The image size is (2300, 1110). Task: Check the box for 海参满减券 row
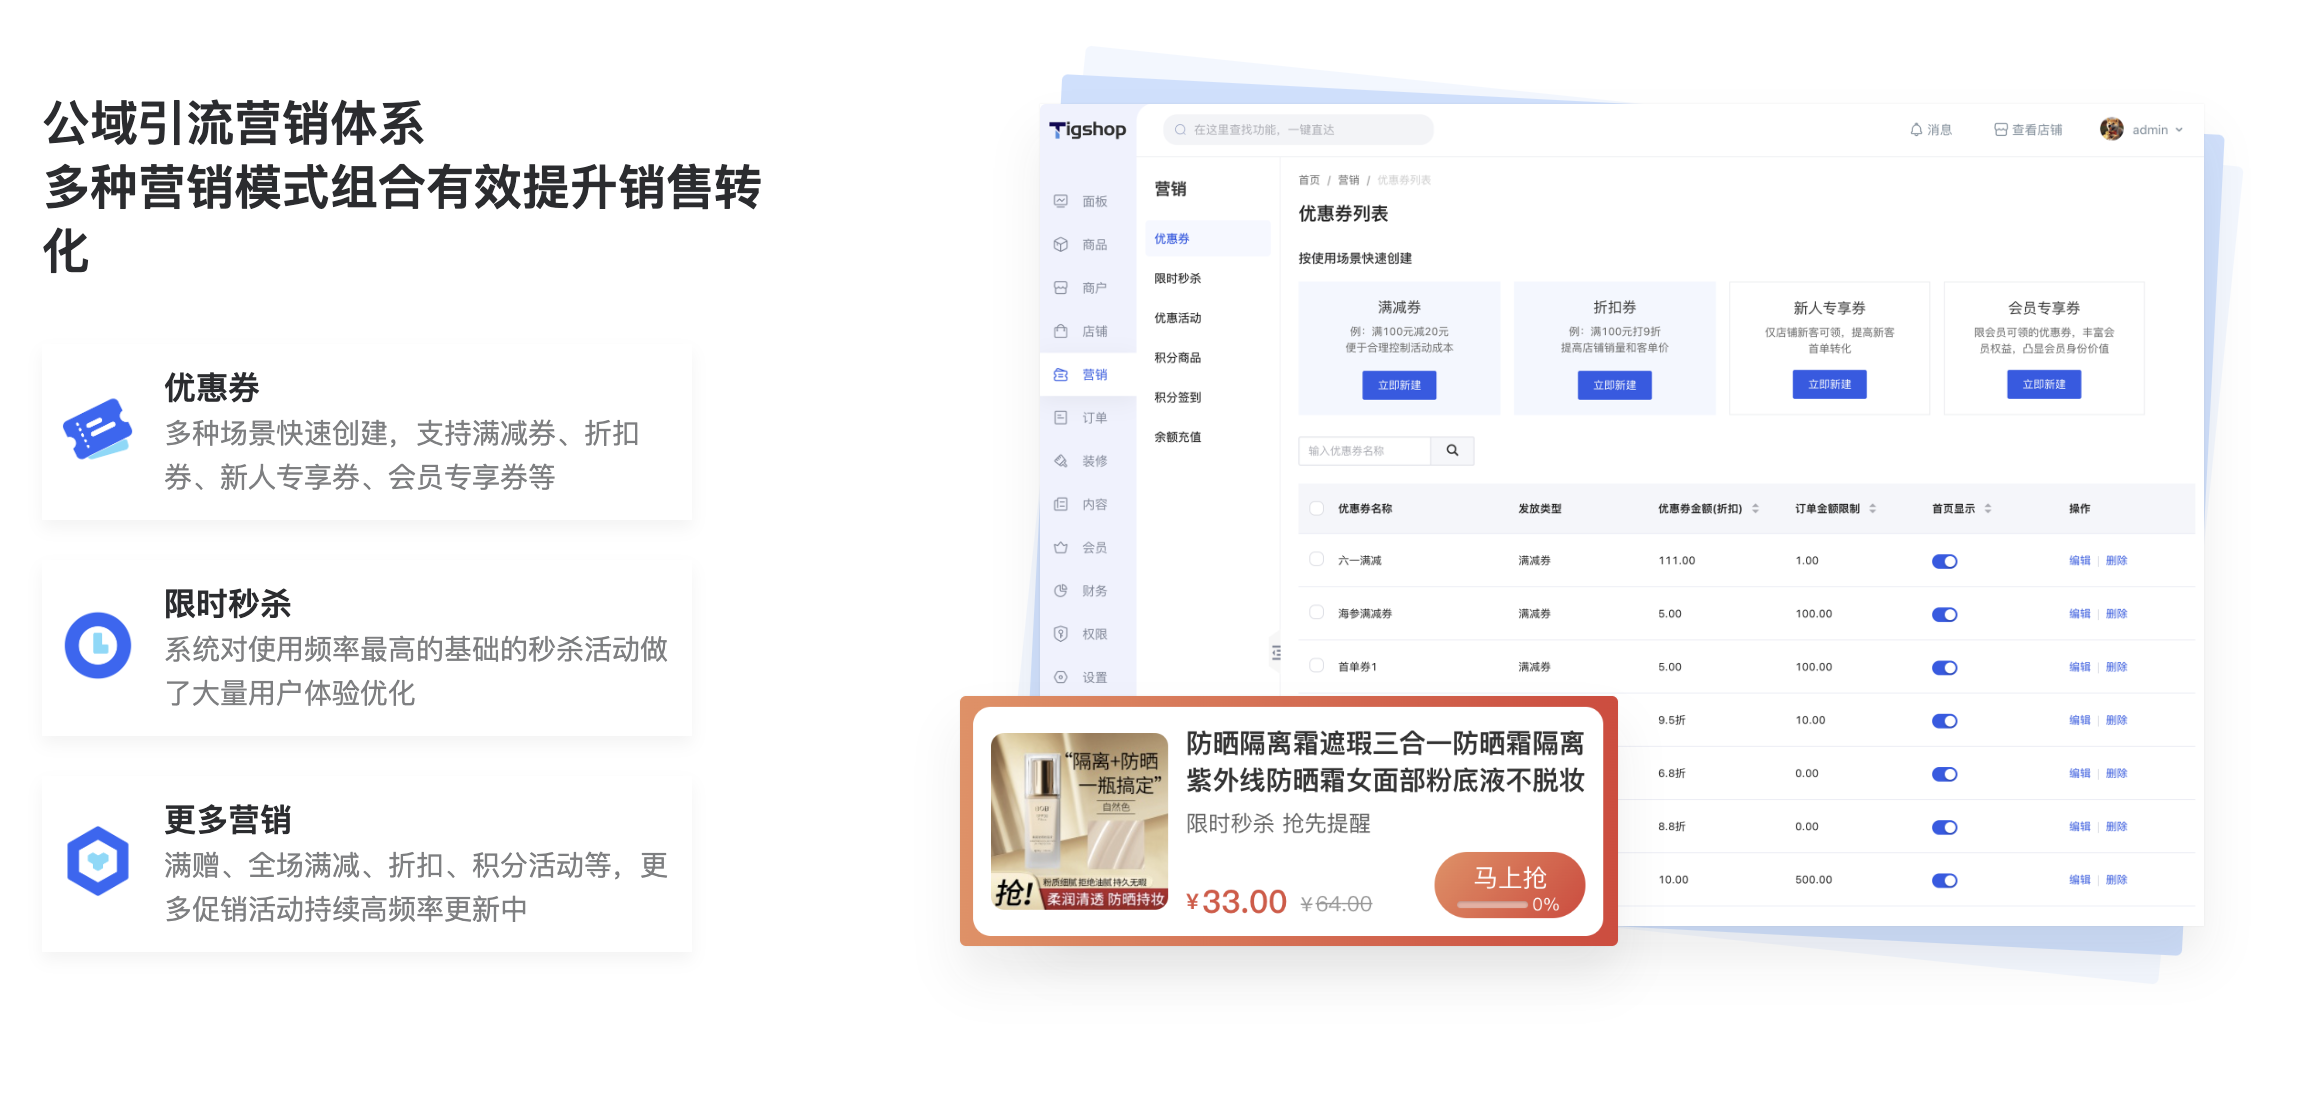[1316, 612]
